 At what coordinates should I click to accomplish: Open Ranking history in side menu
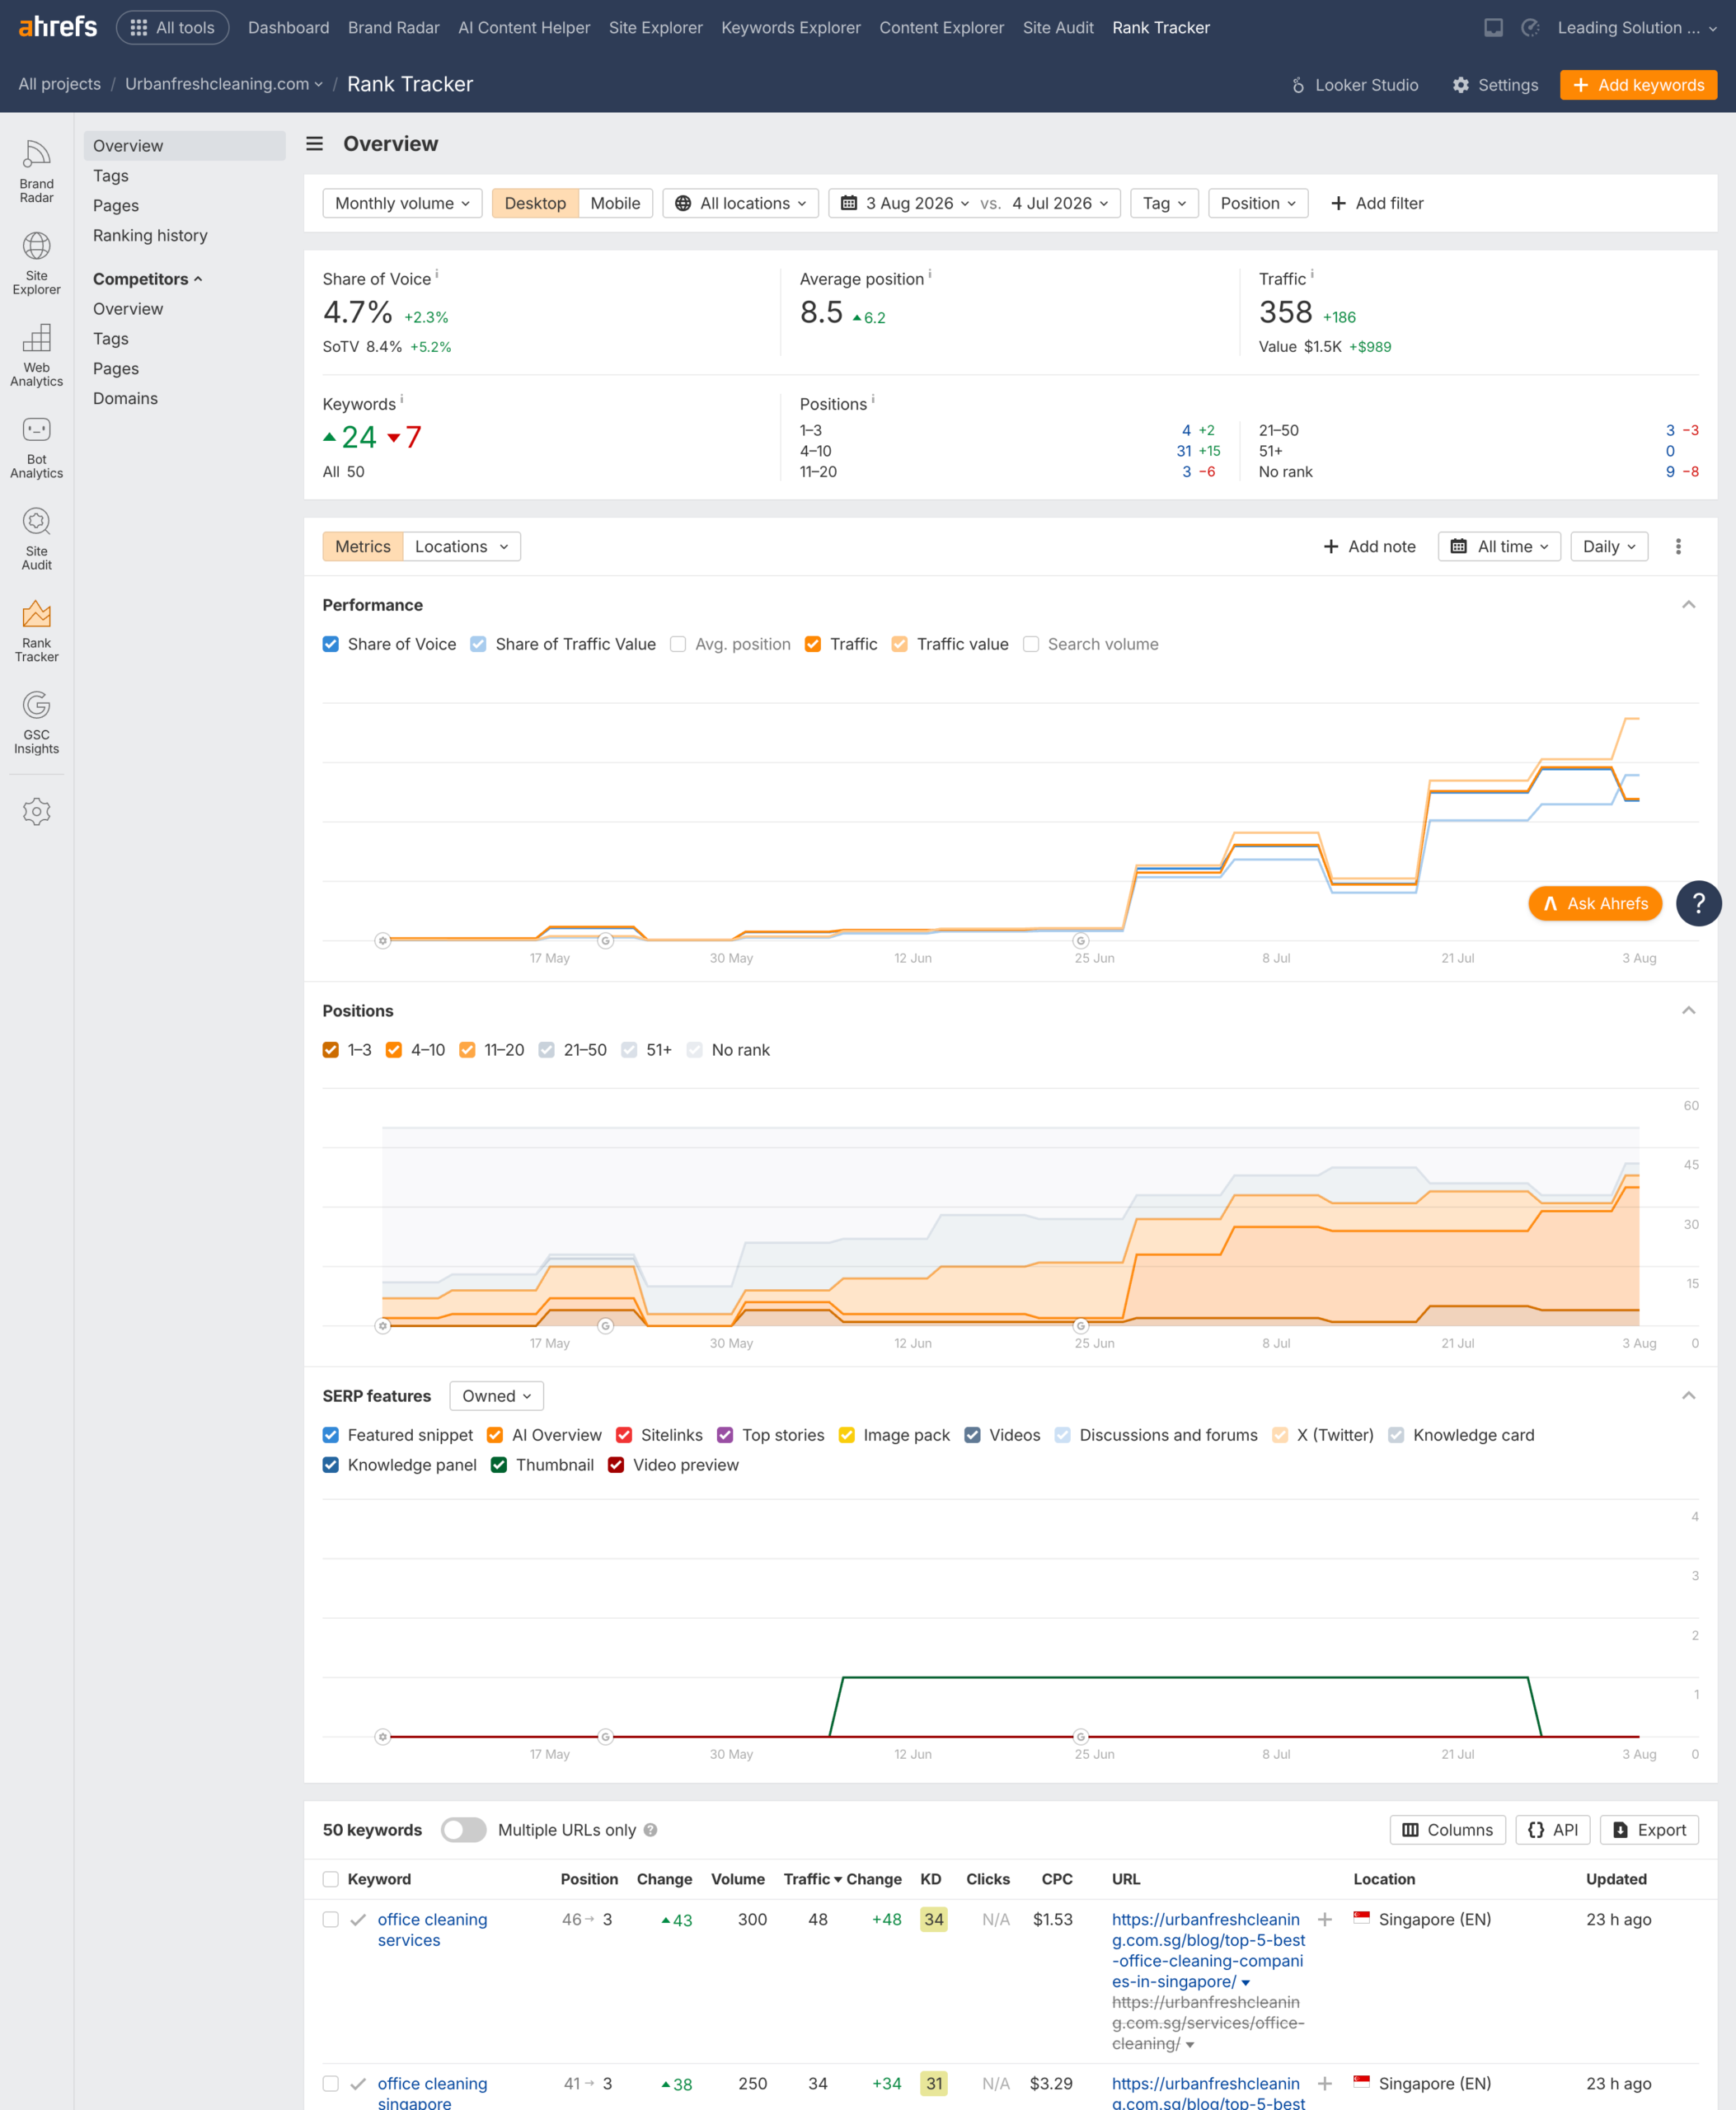tap(150, 235)
